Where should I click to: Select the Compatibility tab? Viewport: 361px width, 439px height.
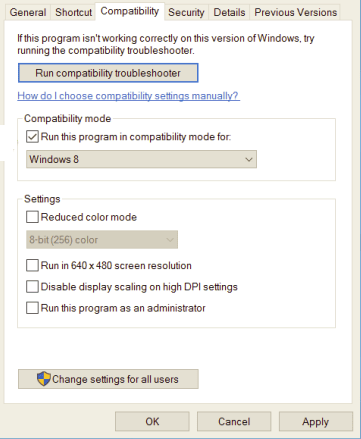coord(130,11)
